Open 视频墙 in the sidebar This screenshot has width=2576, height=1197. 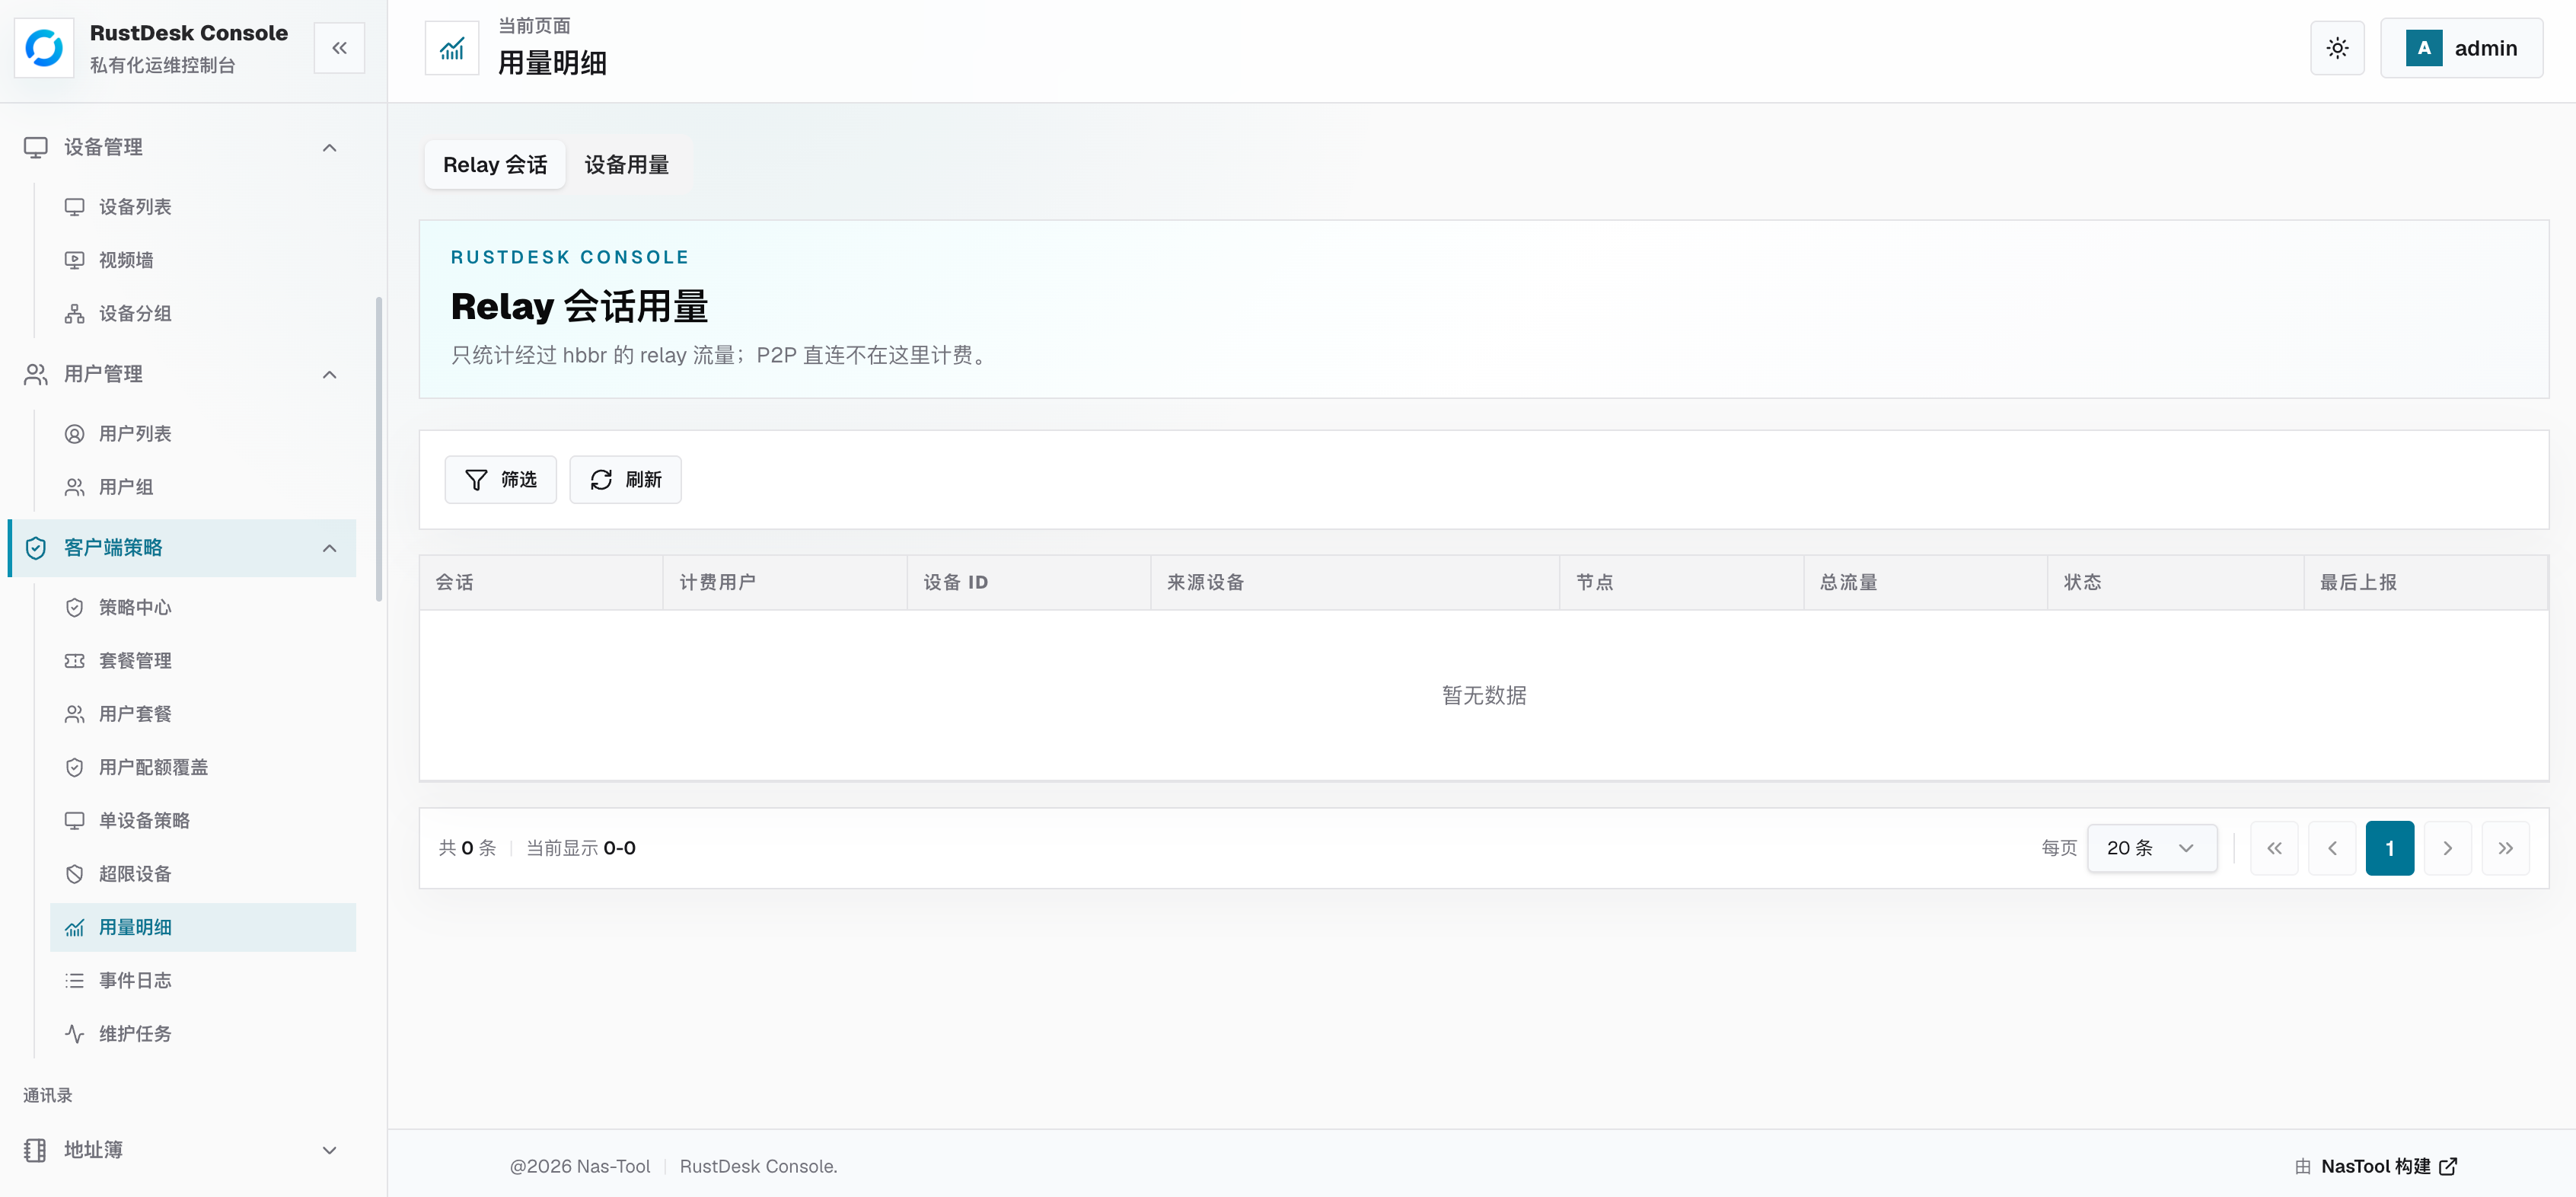203,260
